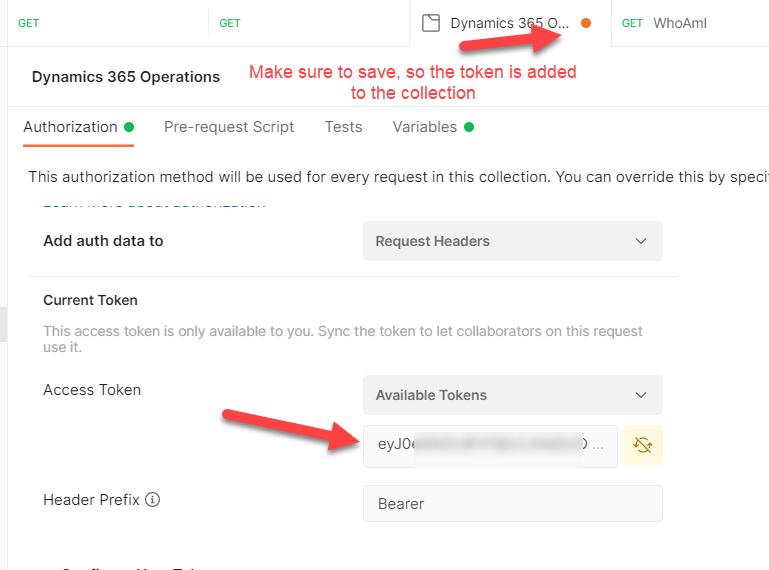Click the sync token icon button
This screenshot has width=769, height=570.
(642, 445)
